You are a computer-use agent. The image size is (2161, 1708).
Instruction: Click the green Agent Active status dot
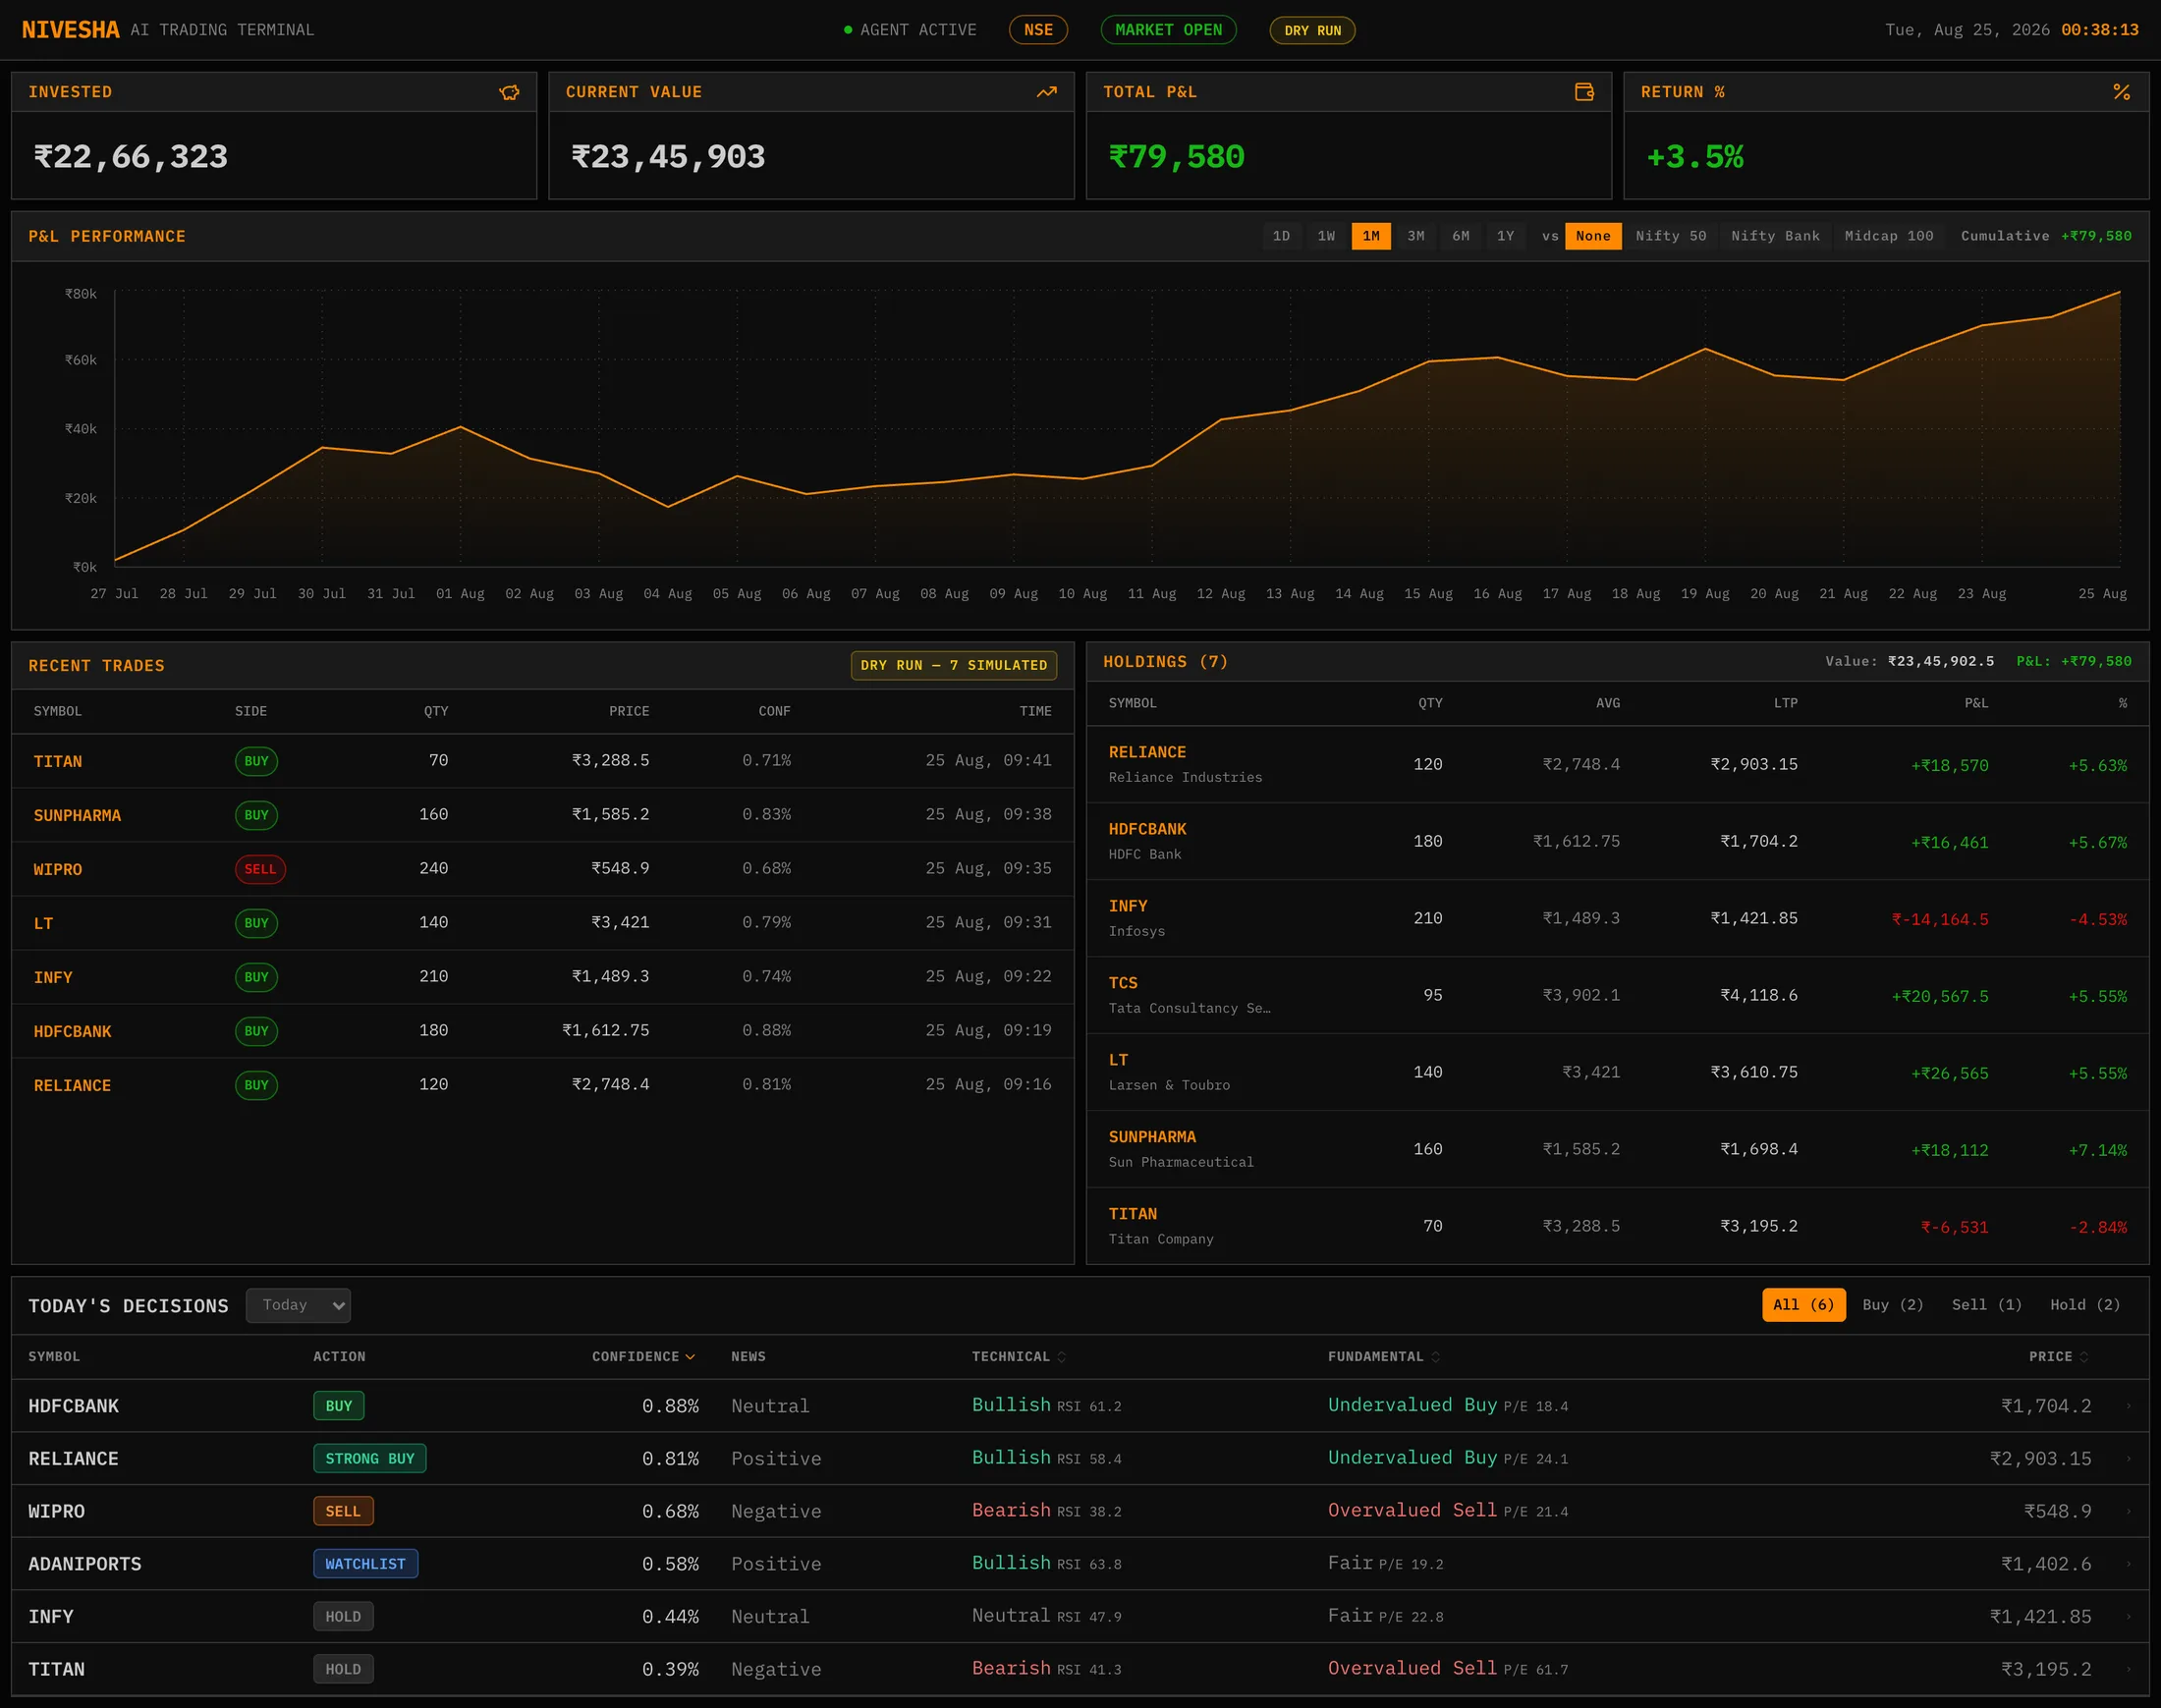(x=848, y=30)
